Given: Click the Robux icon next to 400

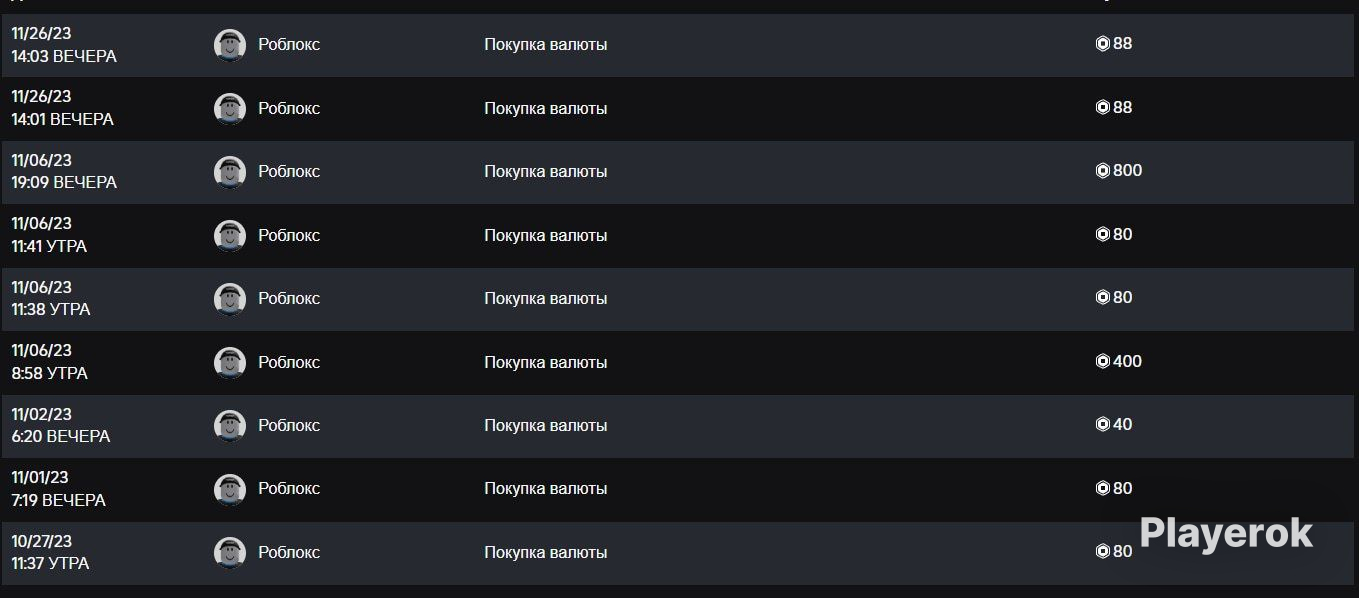Looking at the screenshot, I should pos(1103,361).
